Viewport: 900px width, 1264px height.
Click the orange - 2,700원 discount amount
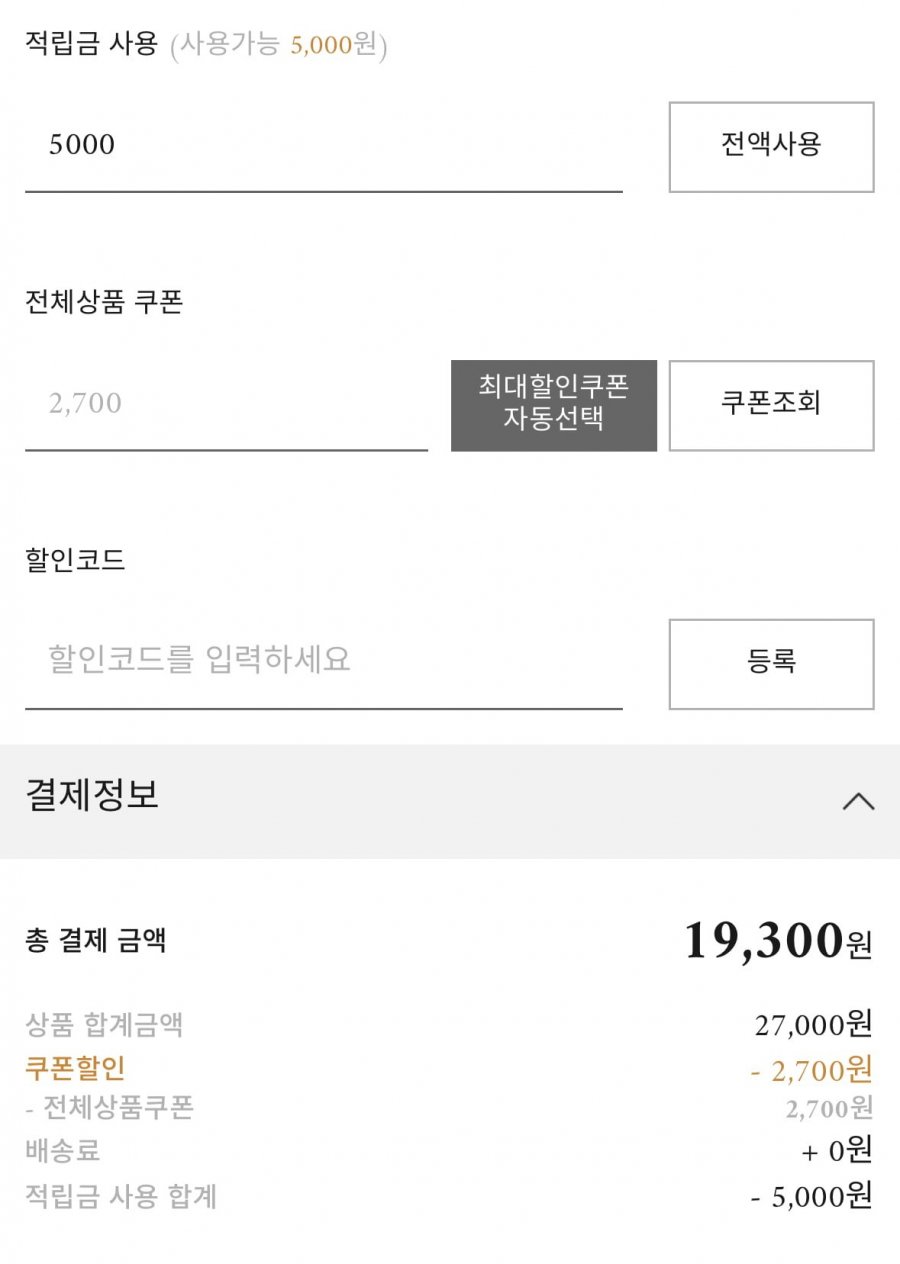coord(811,1070)
